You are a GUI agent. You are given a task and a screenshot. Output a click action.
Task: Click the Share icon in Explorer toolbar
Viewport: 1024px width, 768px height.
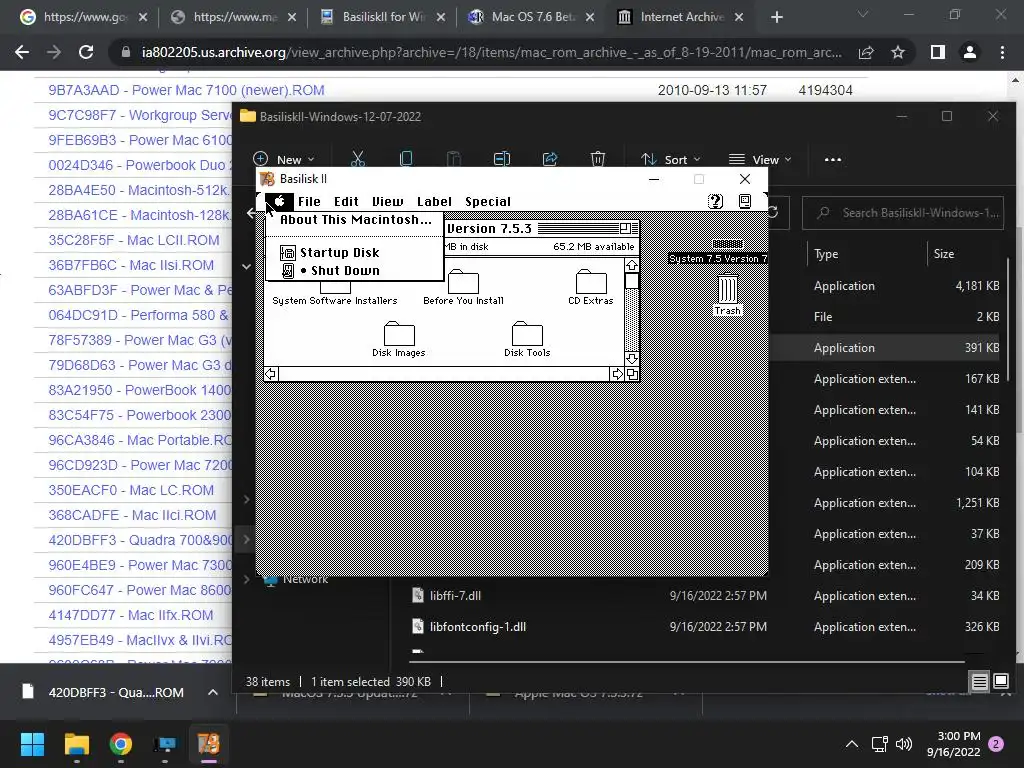coord(550,159)
